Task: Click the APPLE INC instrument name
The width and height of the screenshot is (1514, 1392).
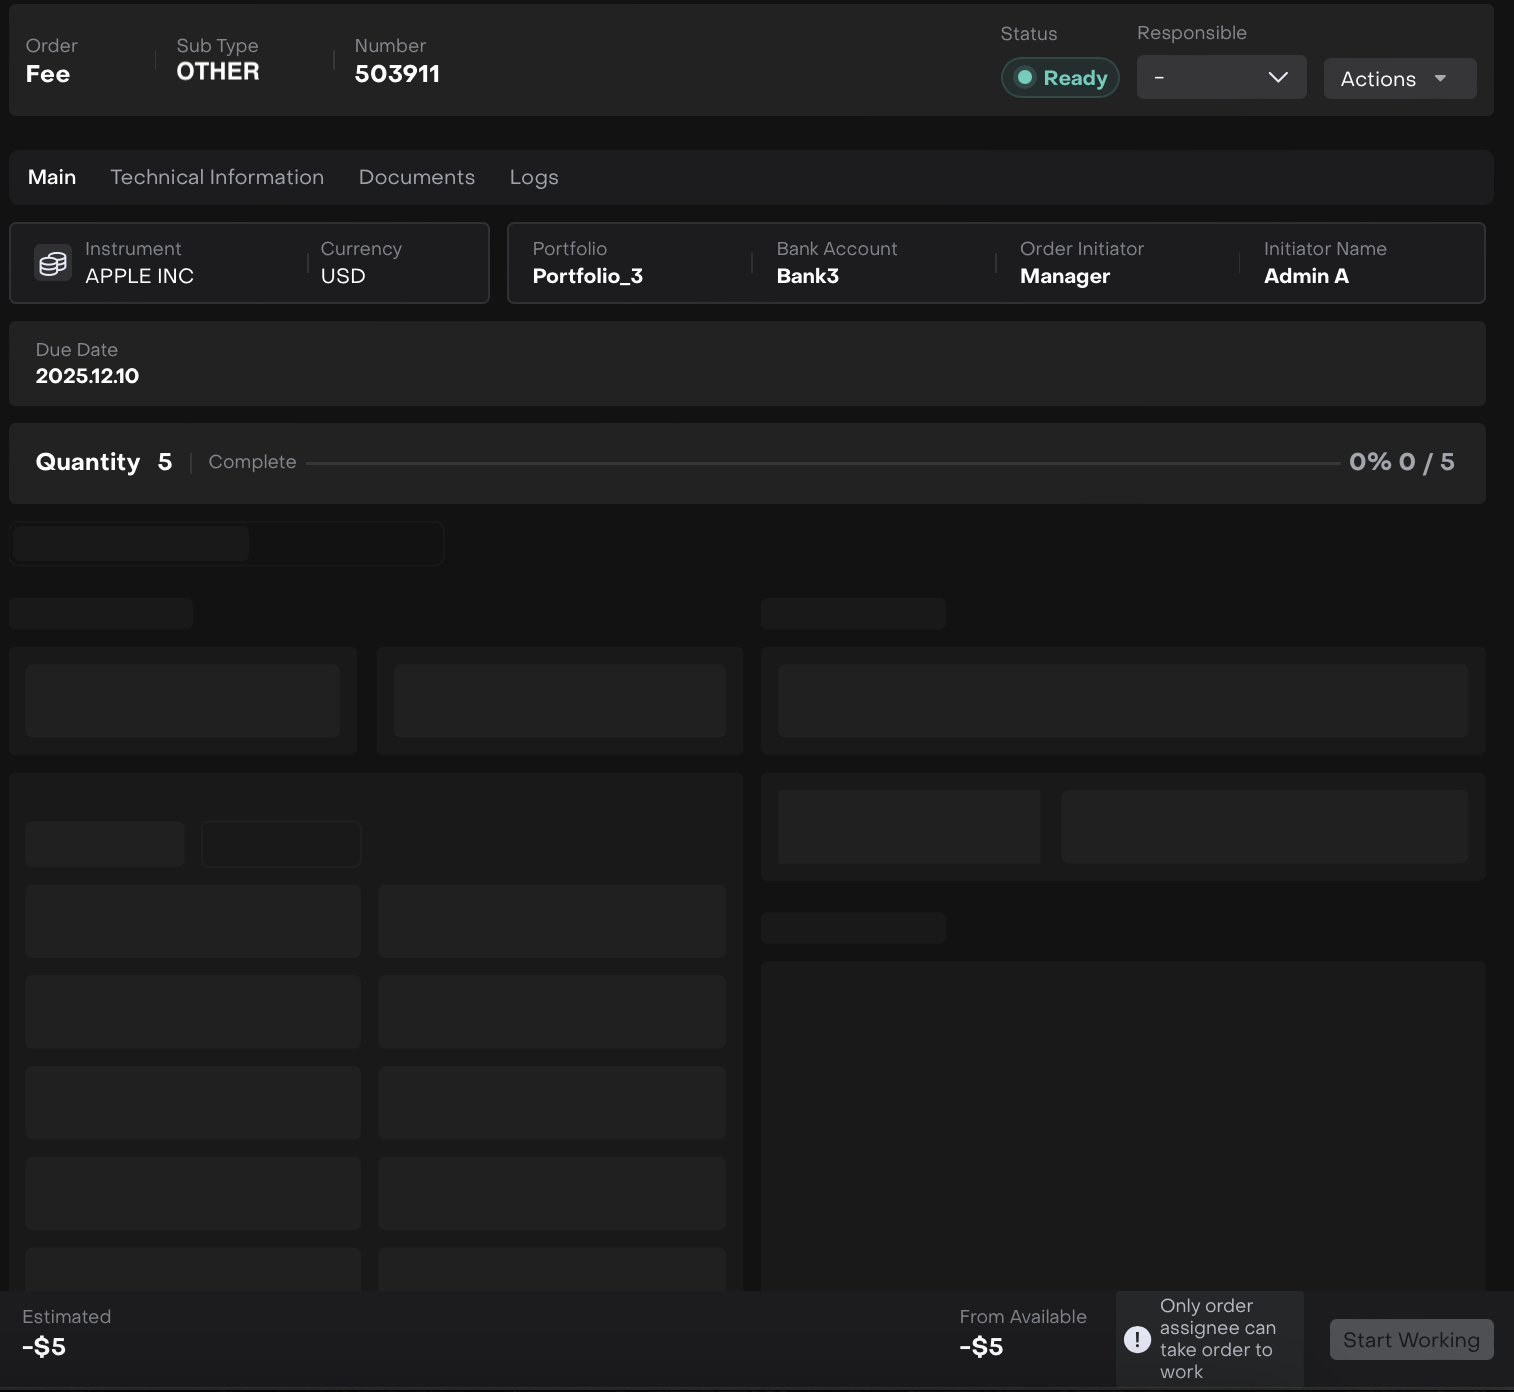Action: tap(139, 276)
